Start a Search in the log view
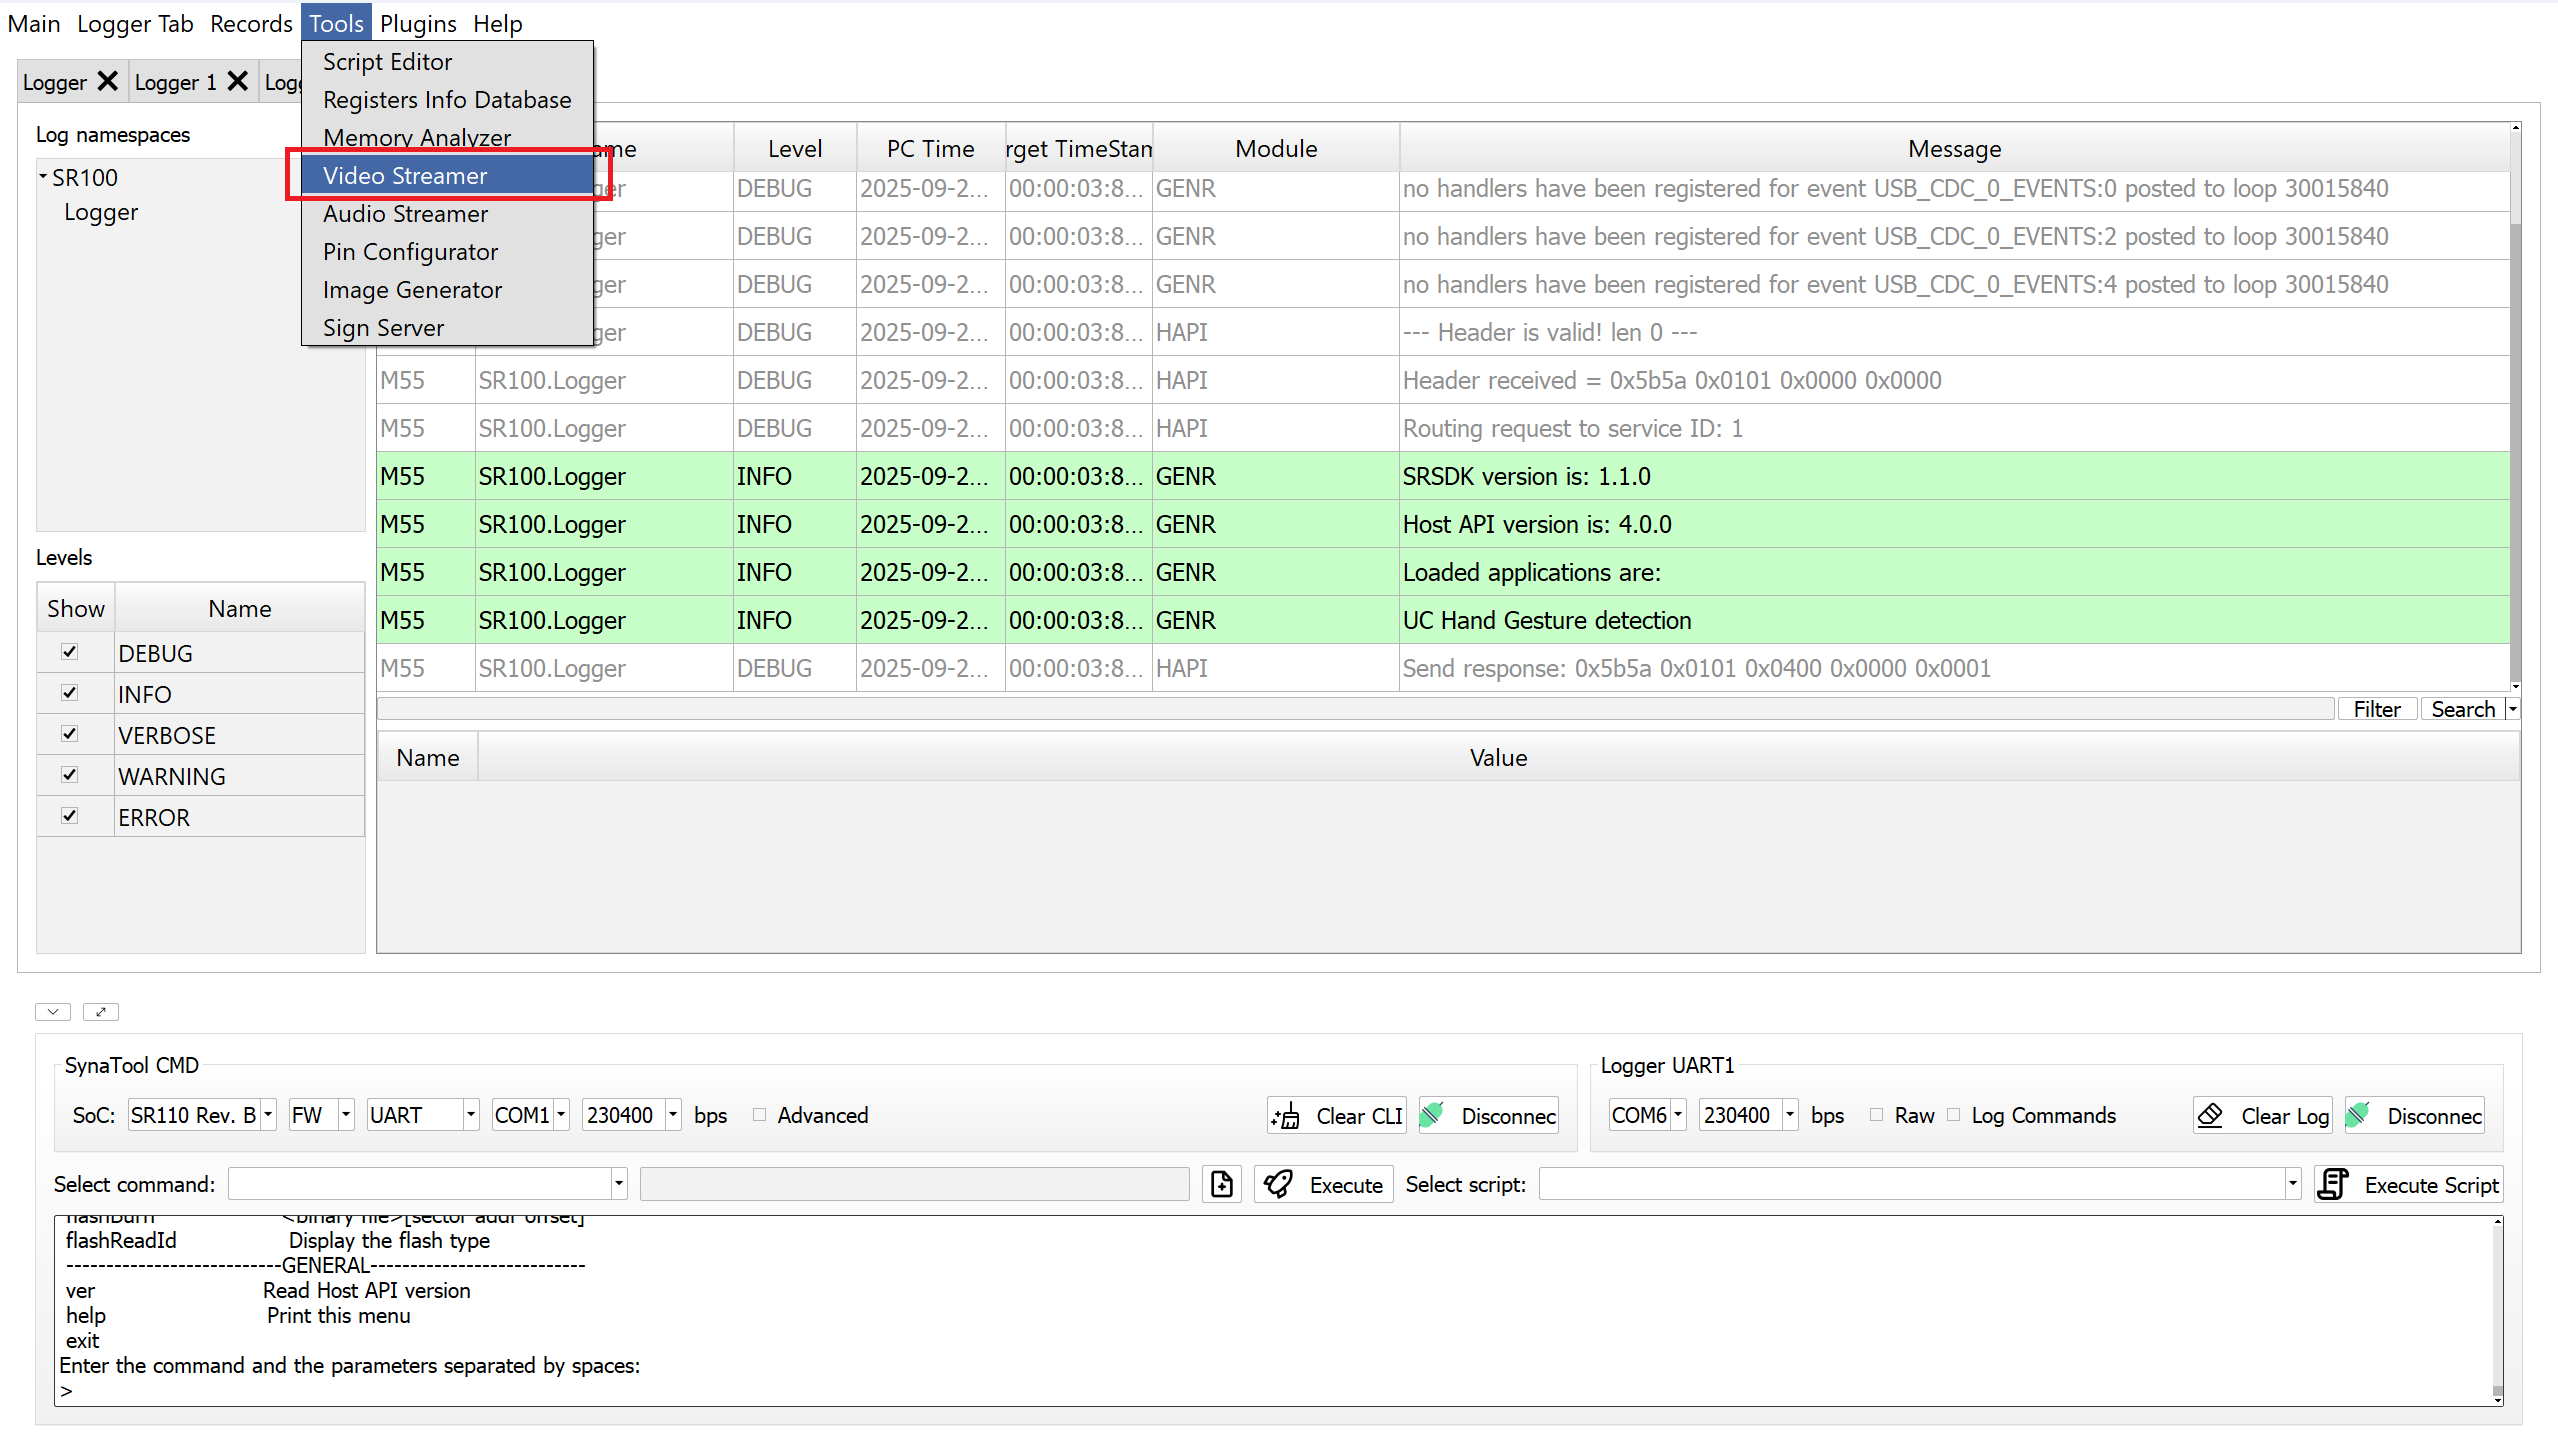 click(x=2463, y=709)
